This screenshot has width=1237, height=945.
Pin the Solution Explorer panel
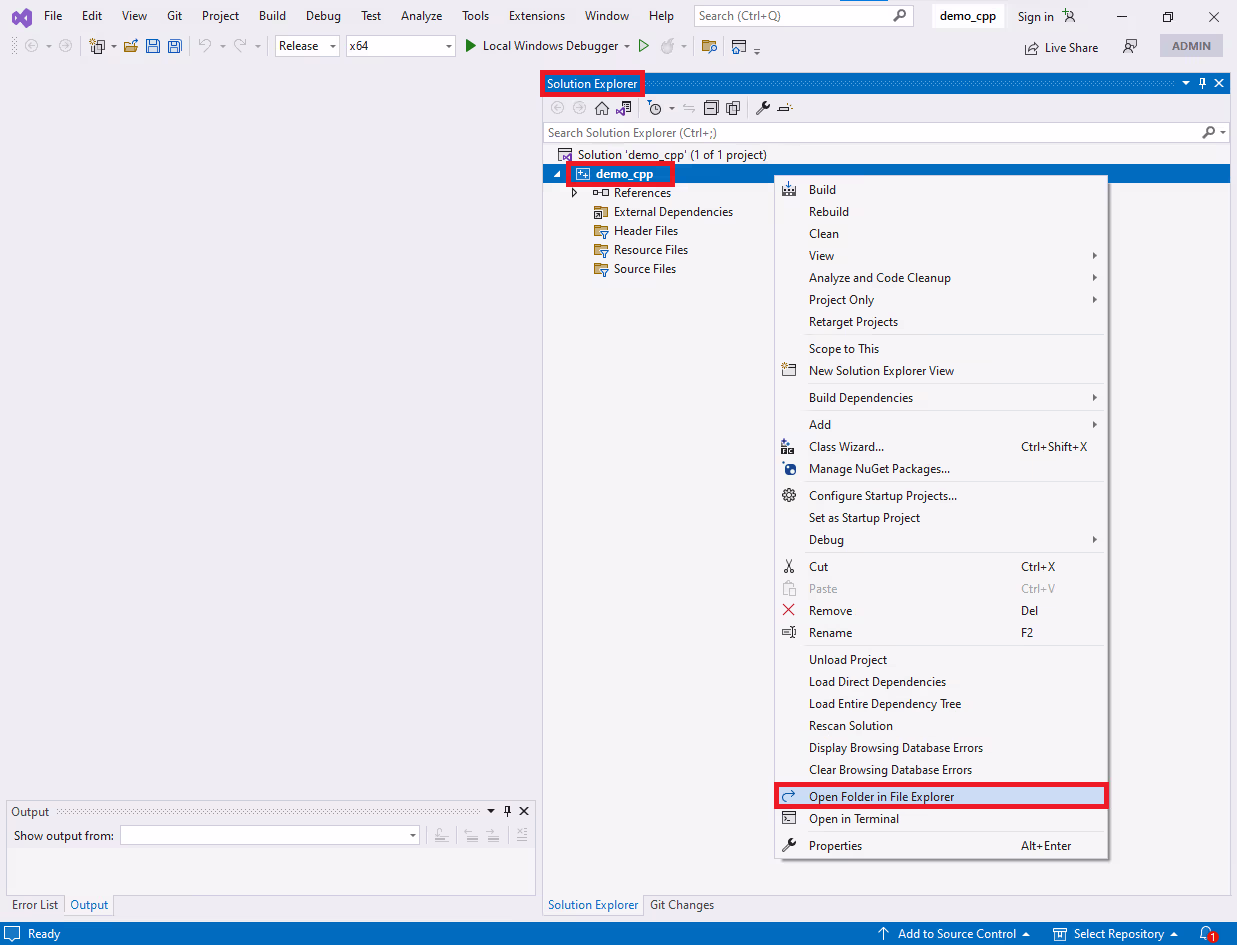(x=1203, y=83)
